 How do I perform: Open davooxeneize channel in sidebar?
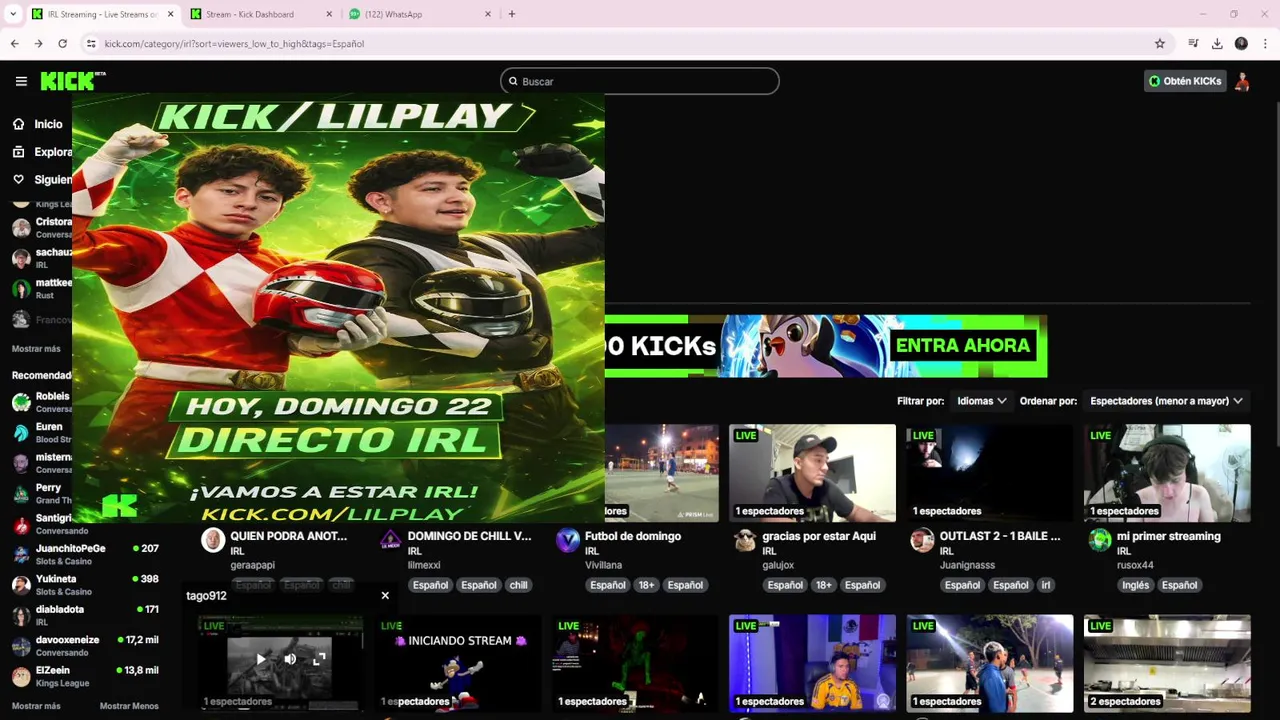coord(86,645)
